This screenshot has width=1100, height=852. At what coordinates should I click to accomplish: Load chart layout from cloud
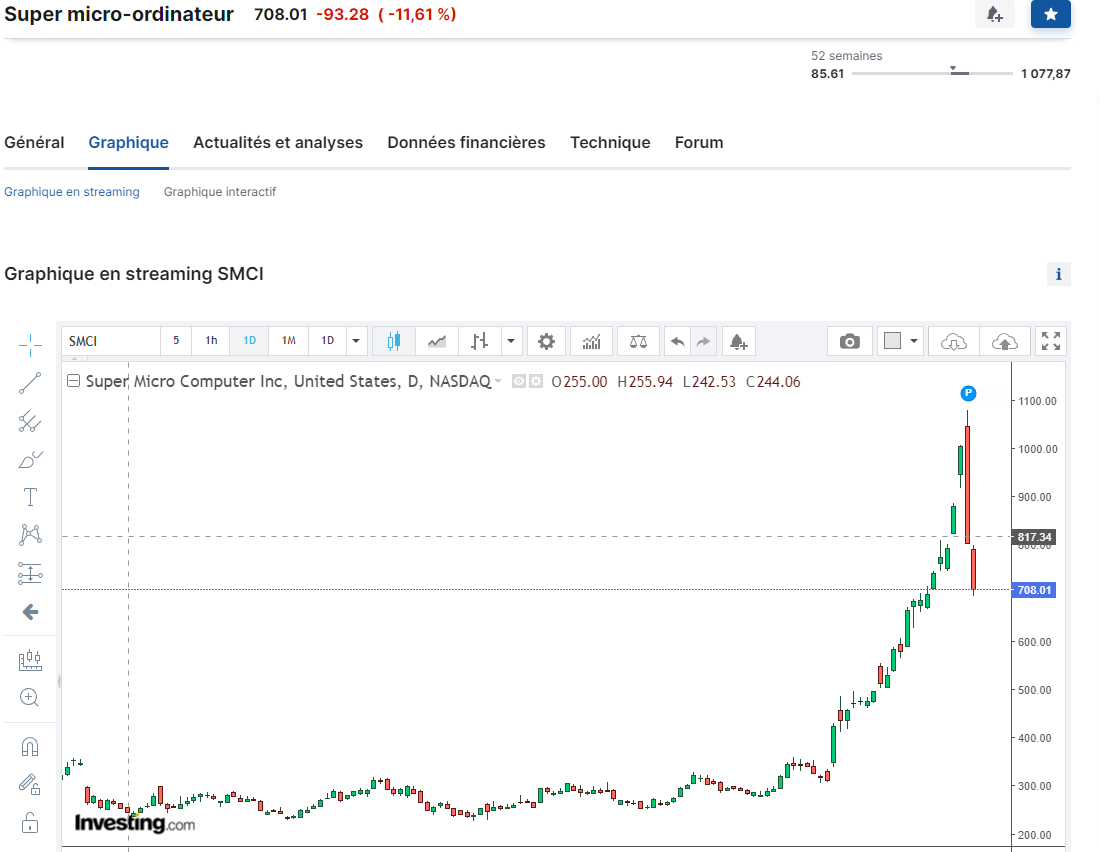point(953,341)
